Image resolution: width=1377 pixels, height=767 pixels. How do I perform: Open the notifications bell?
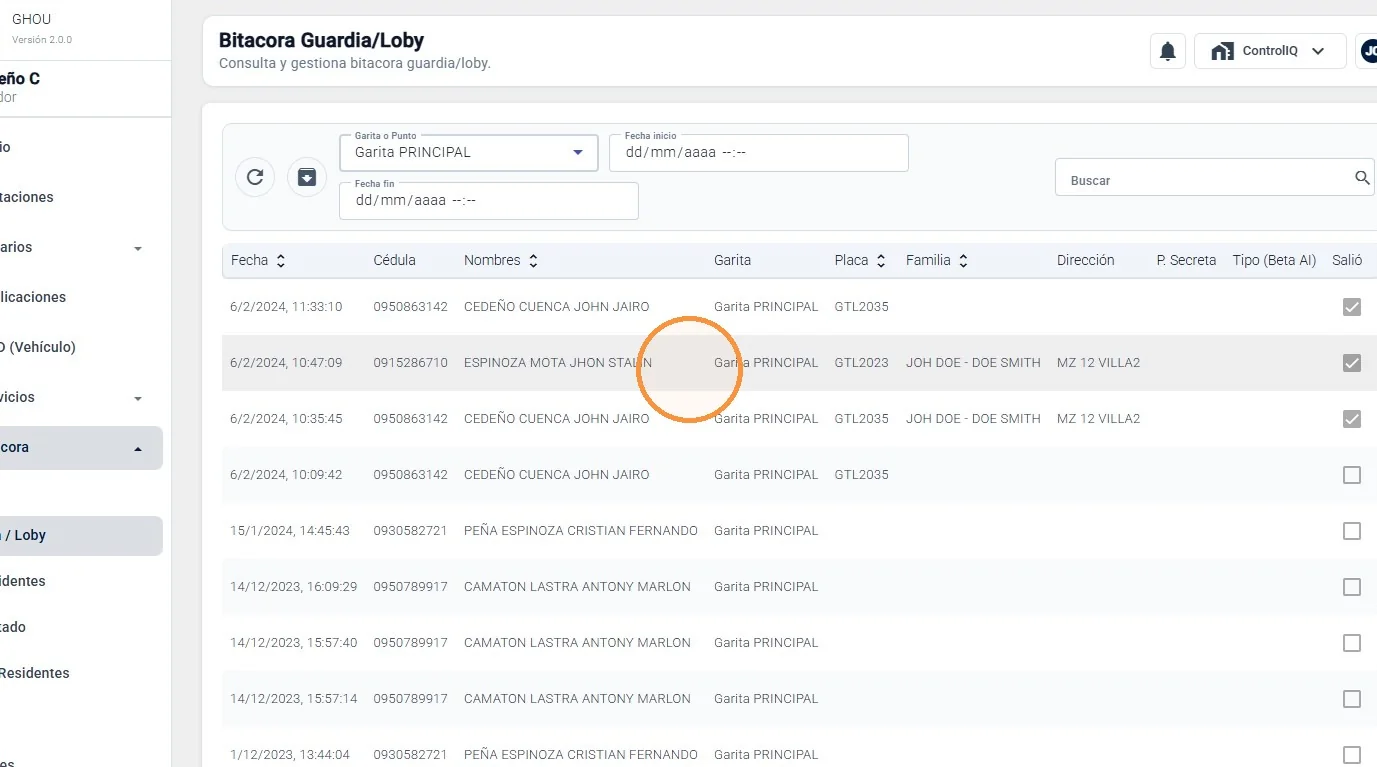point(1167,51)
